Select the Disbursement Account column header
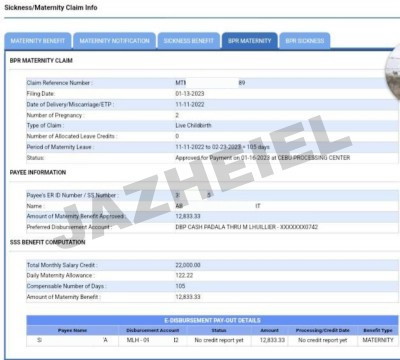 (153, 330)
